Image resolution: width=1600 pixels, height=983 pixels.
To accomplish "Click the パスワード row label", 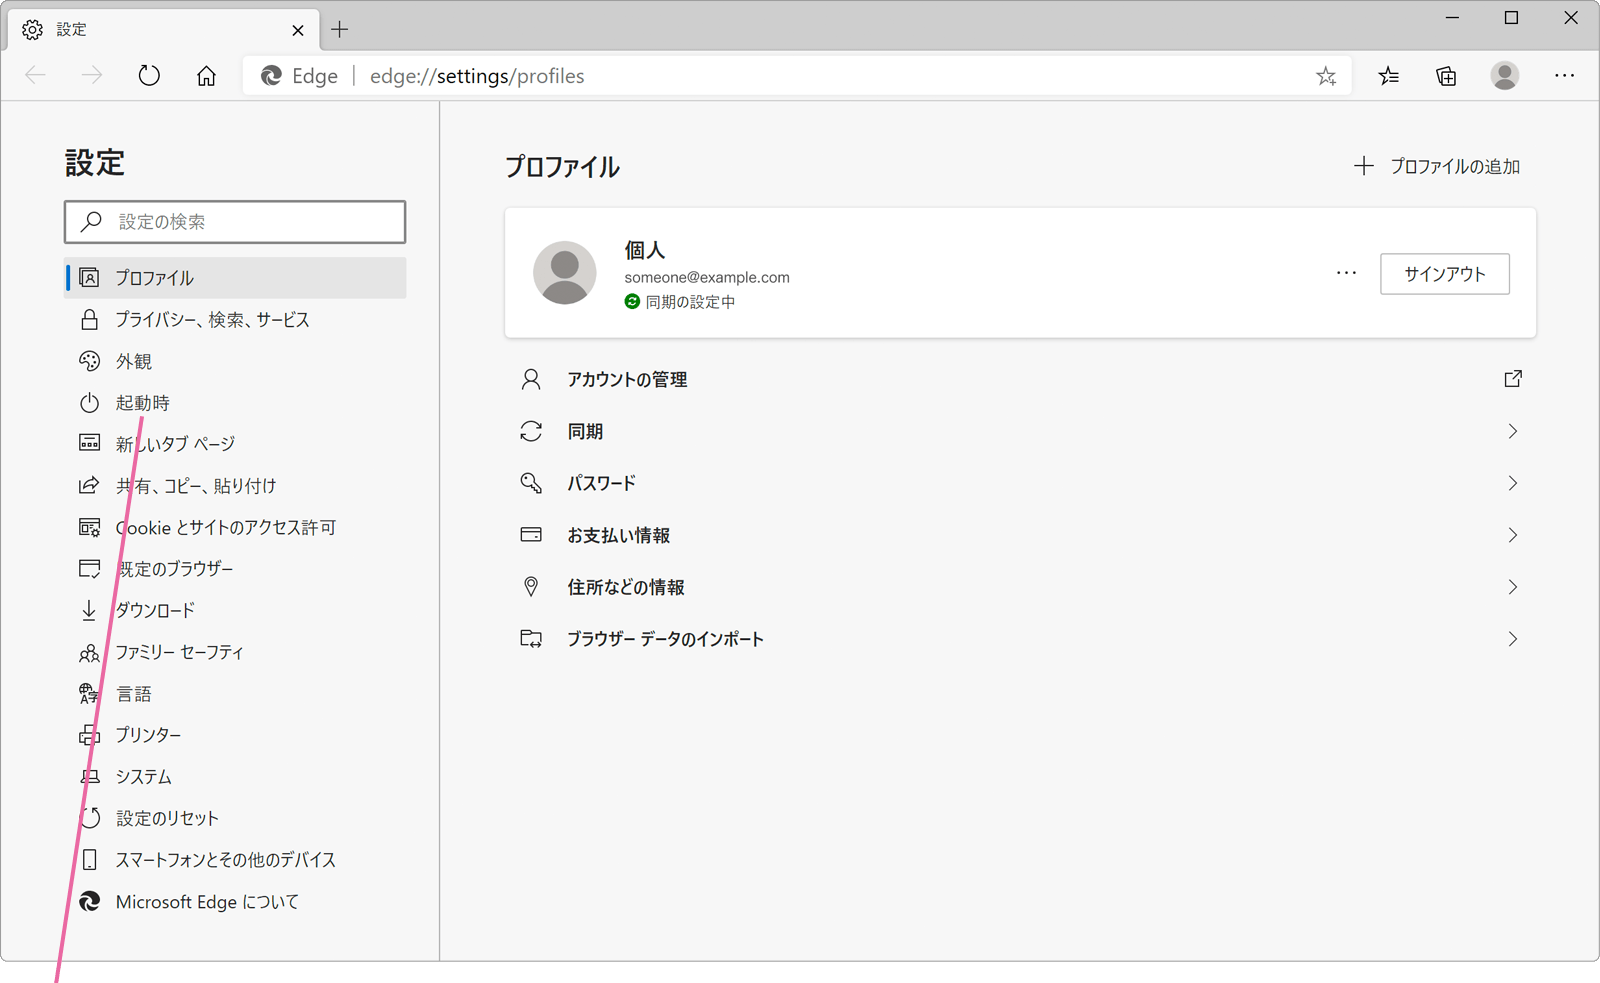I will 601,484.
